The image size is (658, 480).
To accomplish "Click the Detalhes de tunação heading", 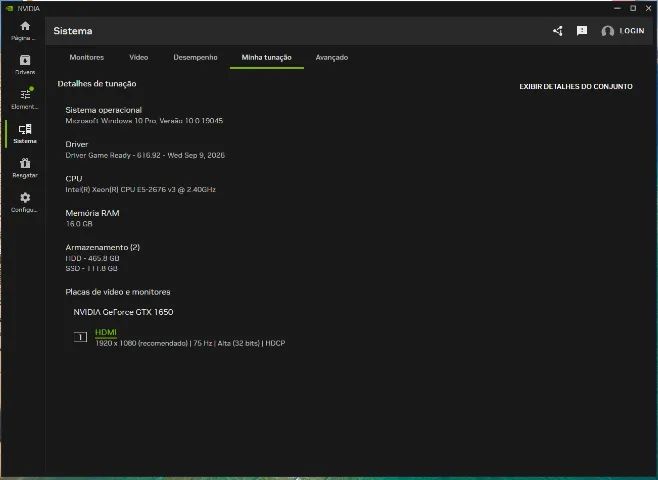I will (97, 84).
